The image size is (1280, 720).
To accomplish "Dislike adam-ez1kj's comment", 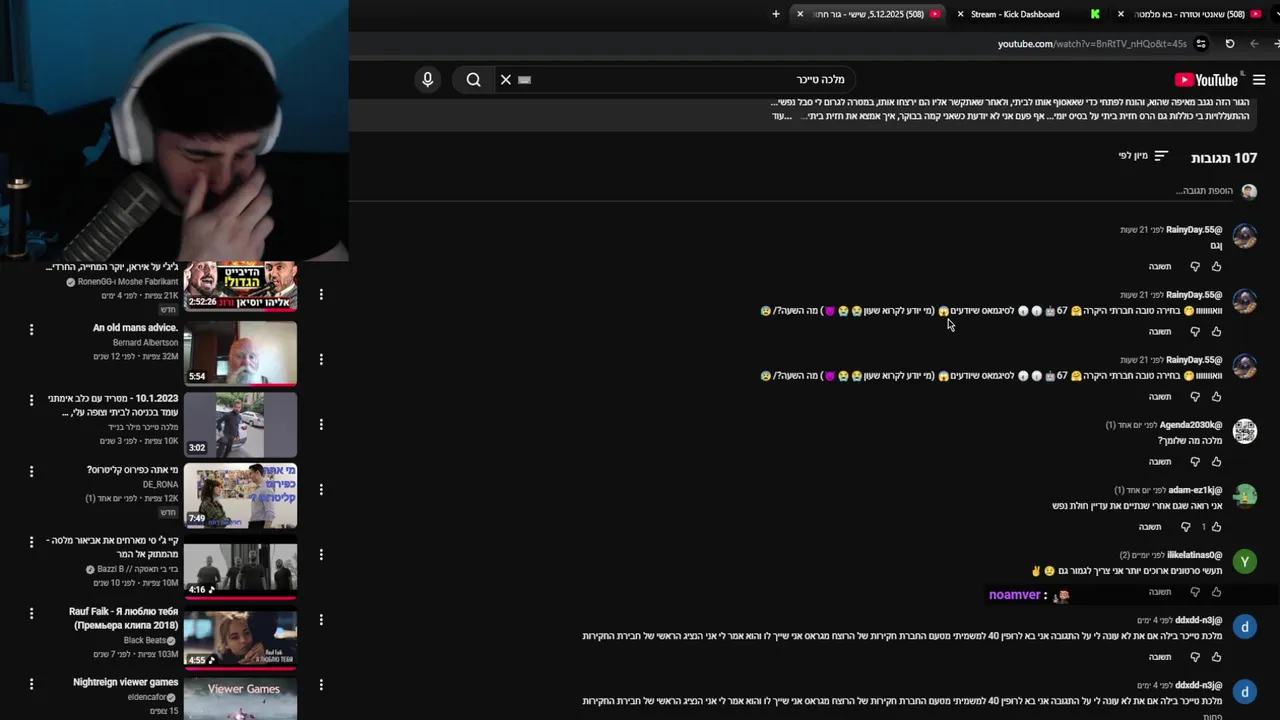I will [x=1186, y=527].
